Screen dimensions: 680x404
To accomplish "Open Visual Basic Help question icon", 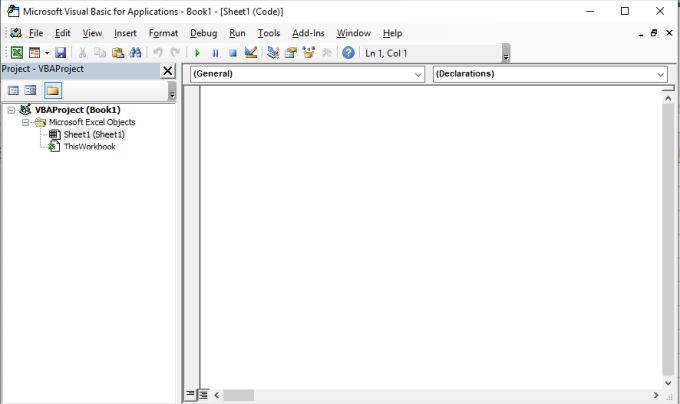I will click(x=348, y=53).
